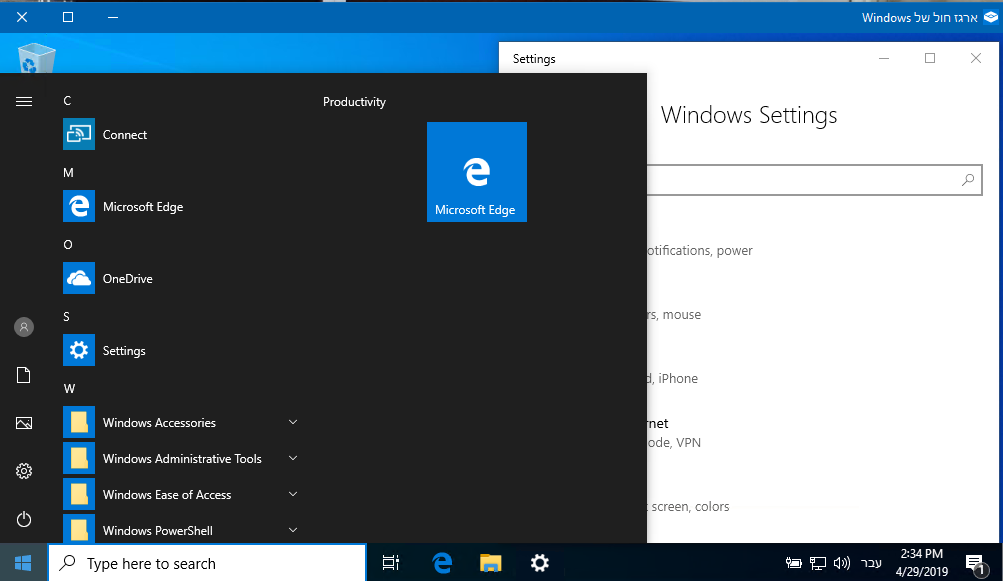Click the volume speaker tray icon
This screenshot has width=1003, height=581.
coord(841,563)
